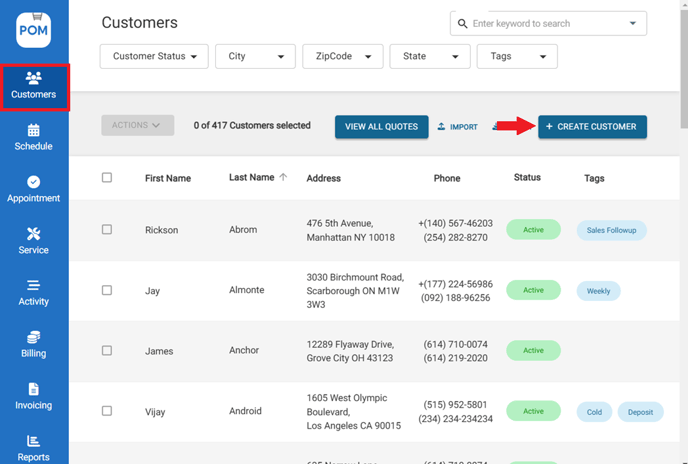The height and width of the screenshot is (464, 688).
Task: Click the Sales Followup tag badge
Action: click(x=611, y=230)
